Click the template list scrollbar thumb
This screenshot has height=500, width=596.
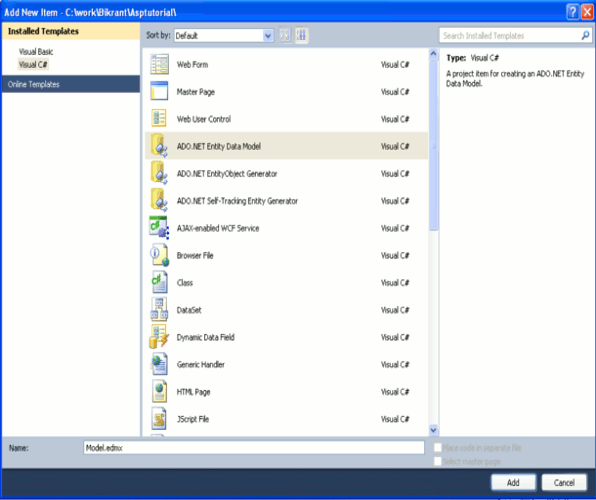click(x=433, y=145)
